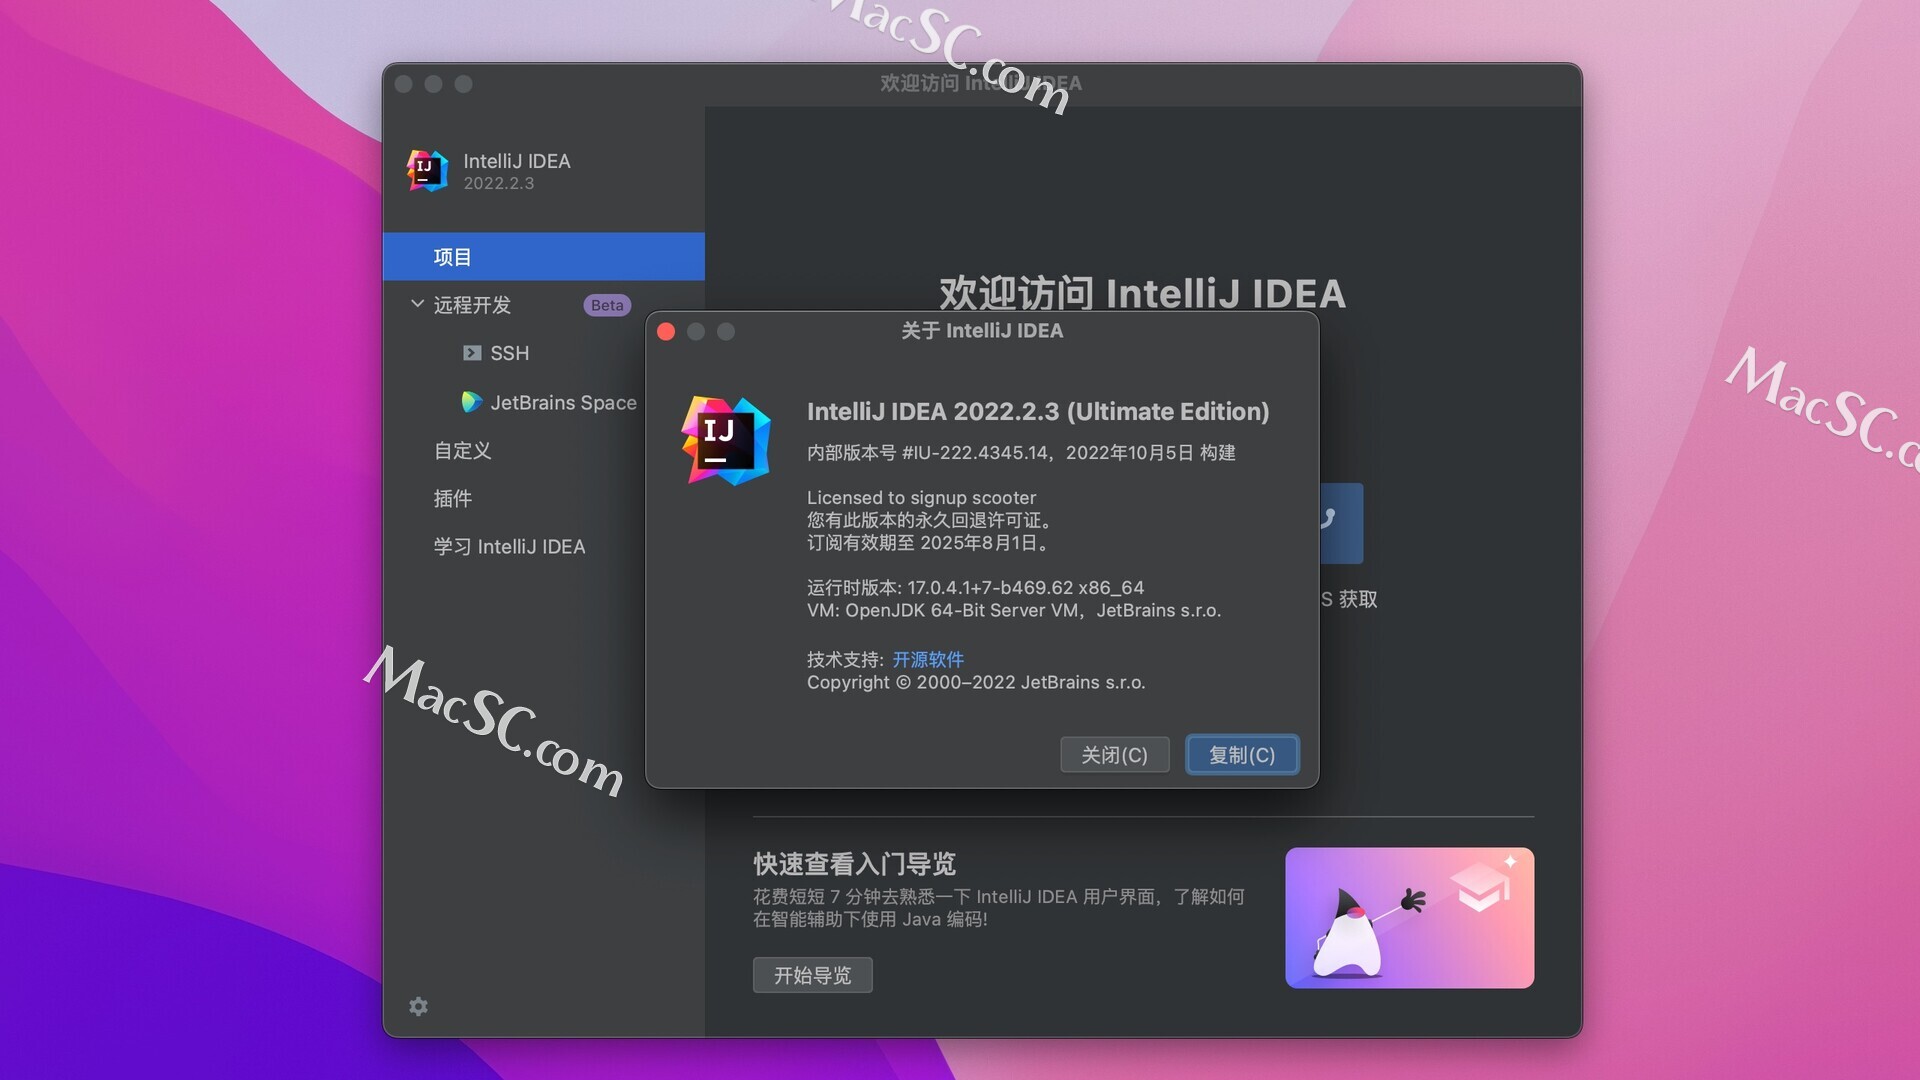Select SSH under remote development

509,353
